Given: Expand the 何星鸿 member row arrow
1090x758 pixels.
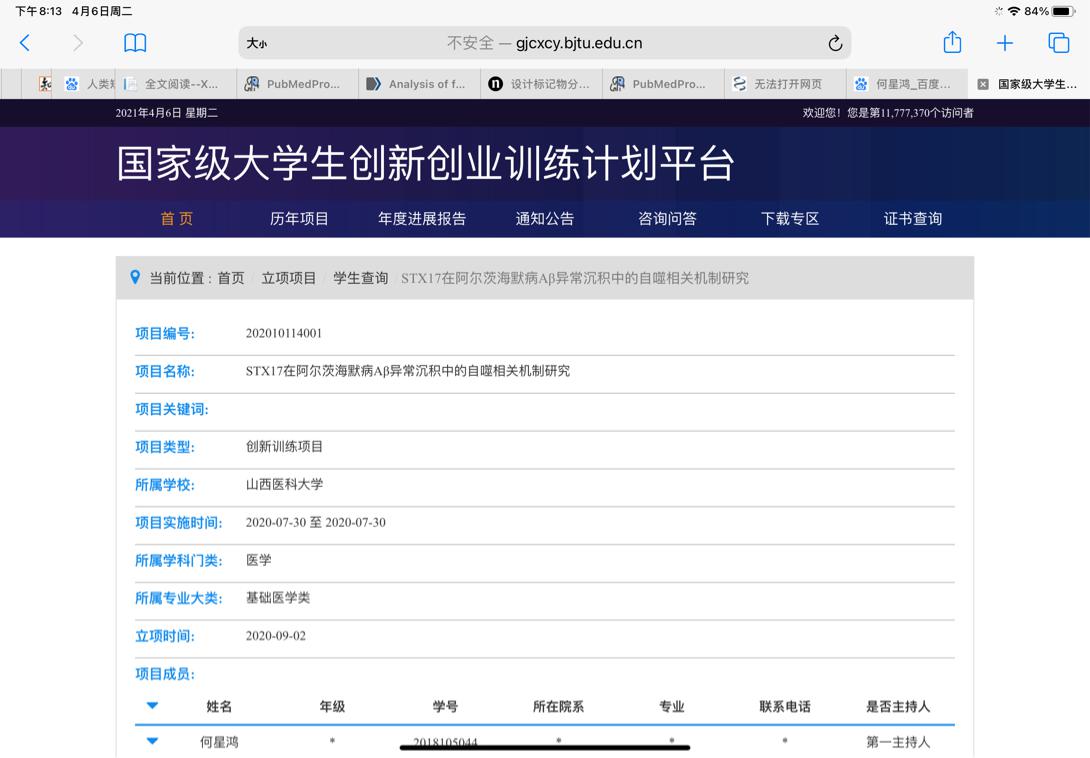Looking at the screenshot, I should pos(152,741).
